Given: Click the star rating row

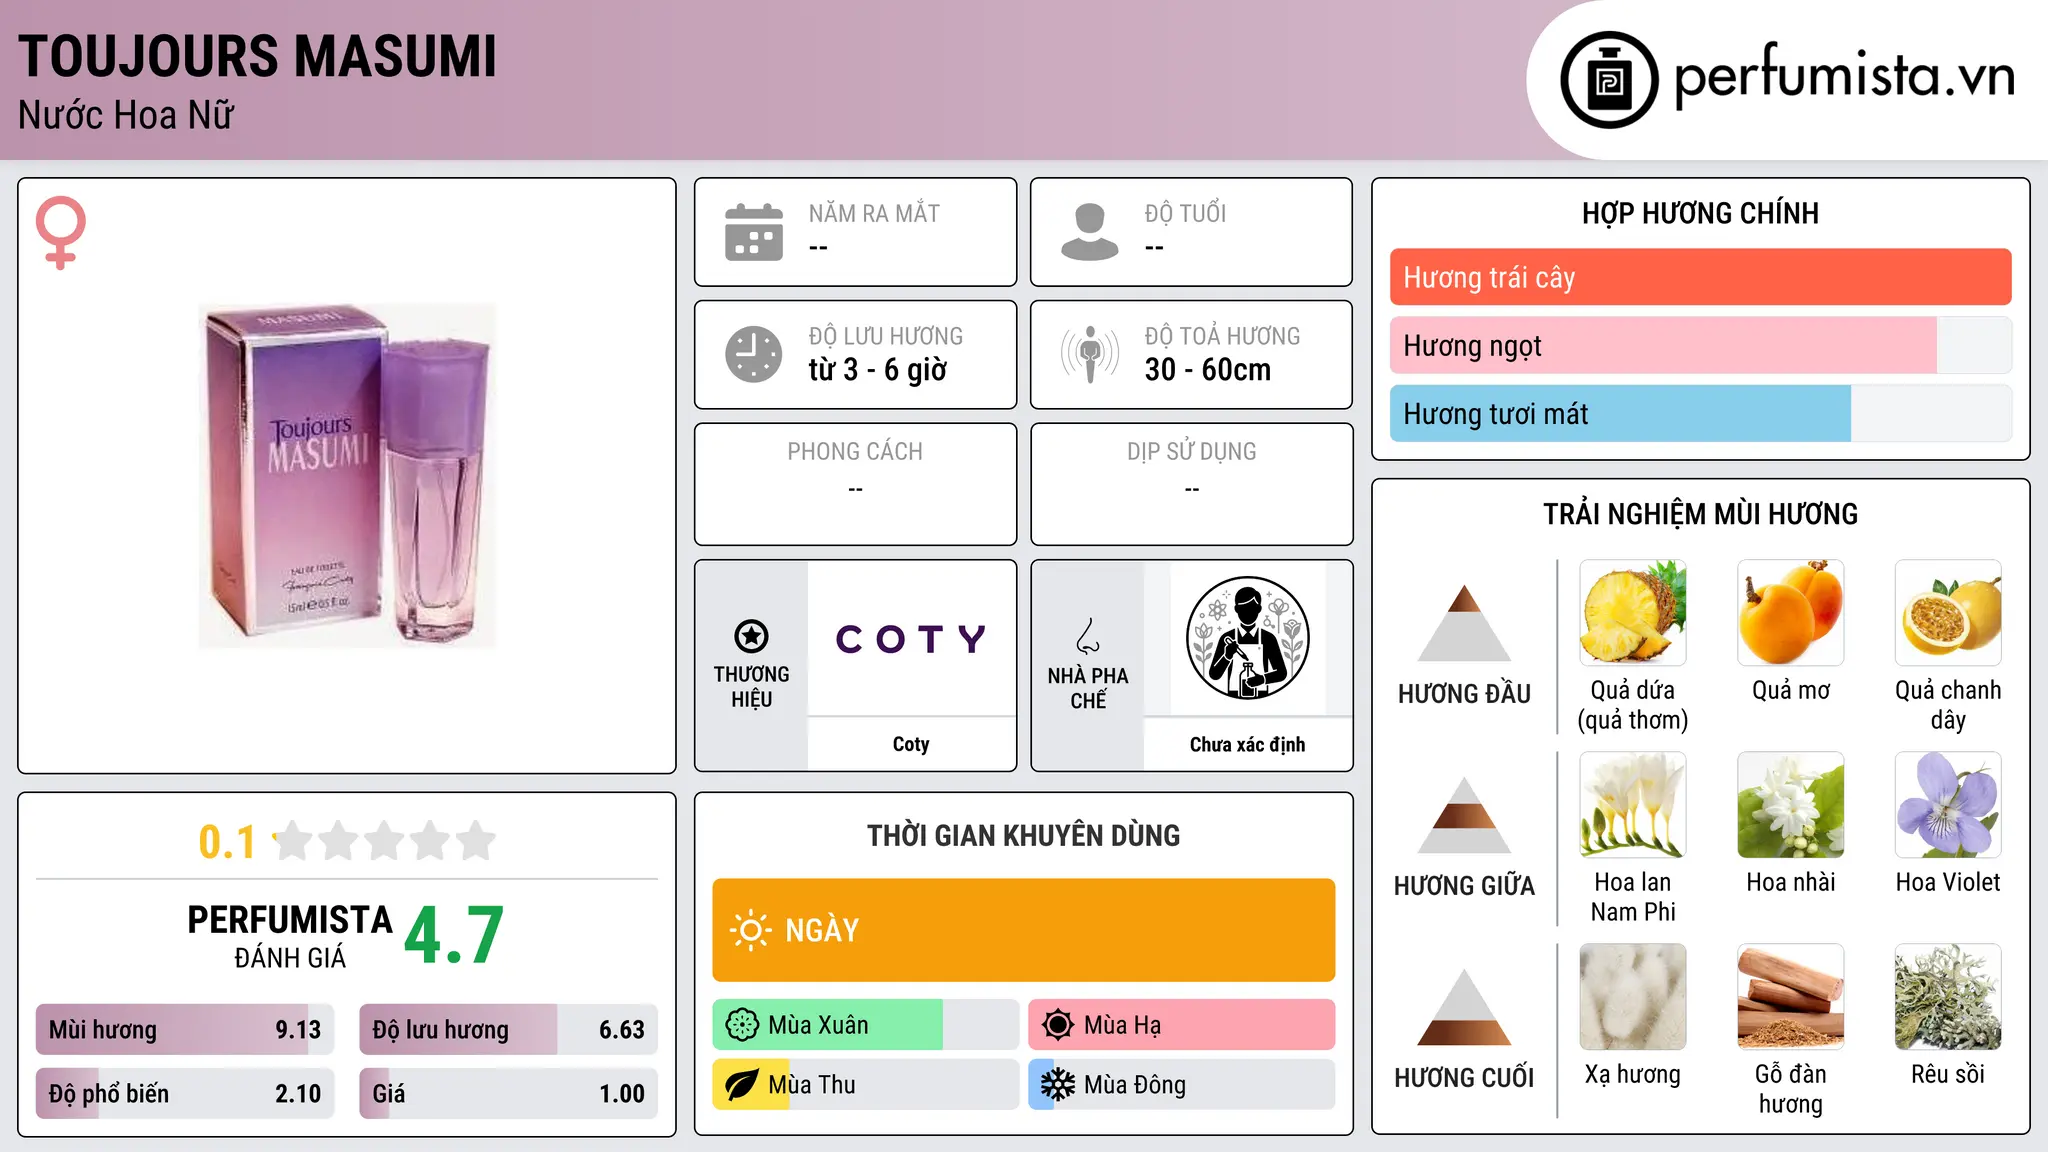Looking at the screenshot, I should pyautogui.click(x=384, y=841).
